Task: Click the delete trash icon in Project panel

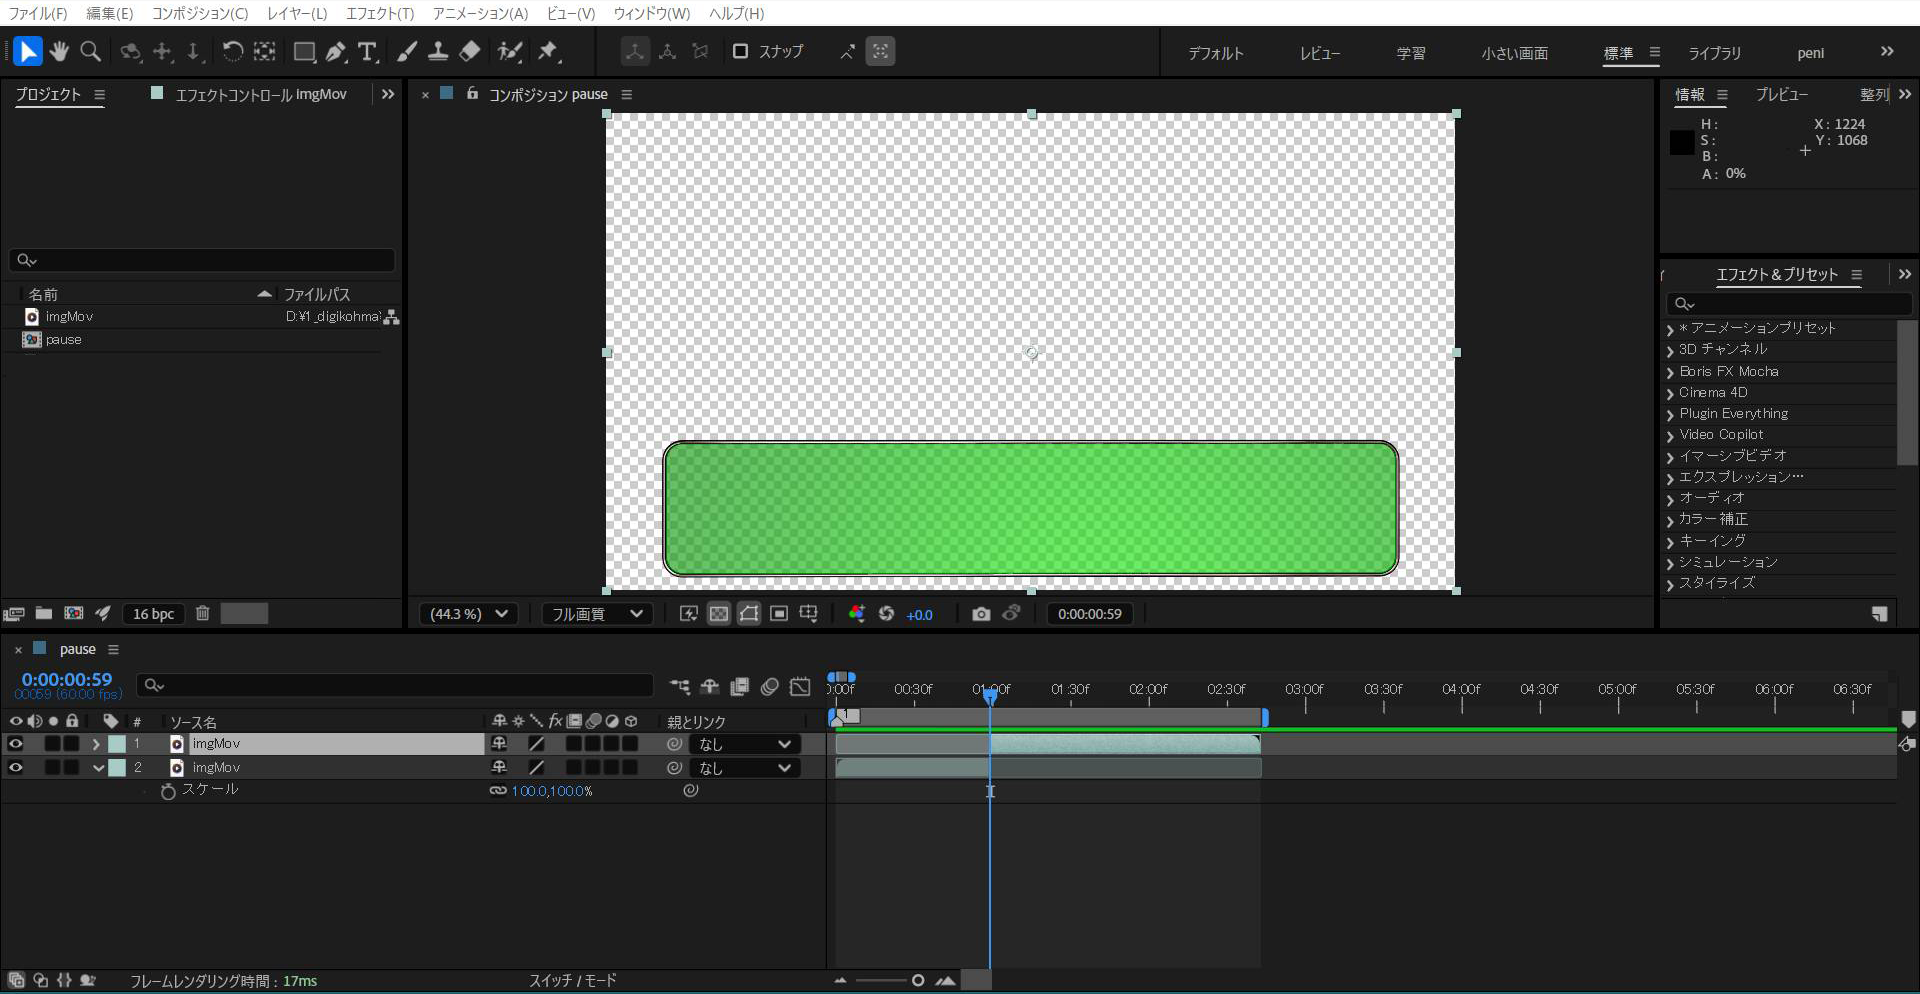Action: [x=202, y=614]
